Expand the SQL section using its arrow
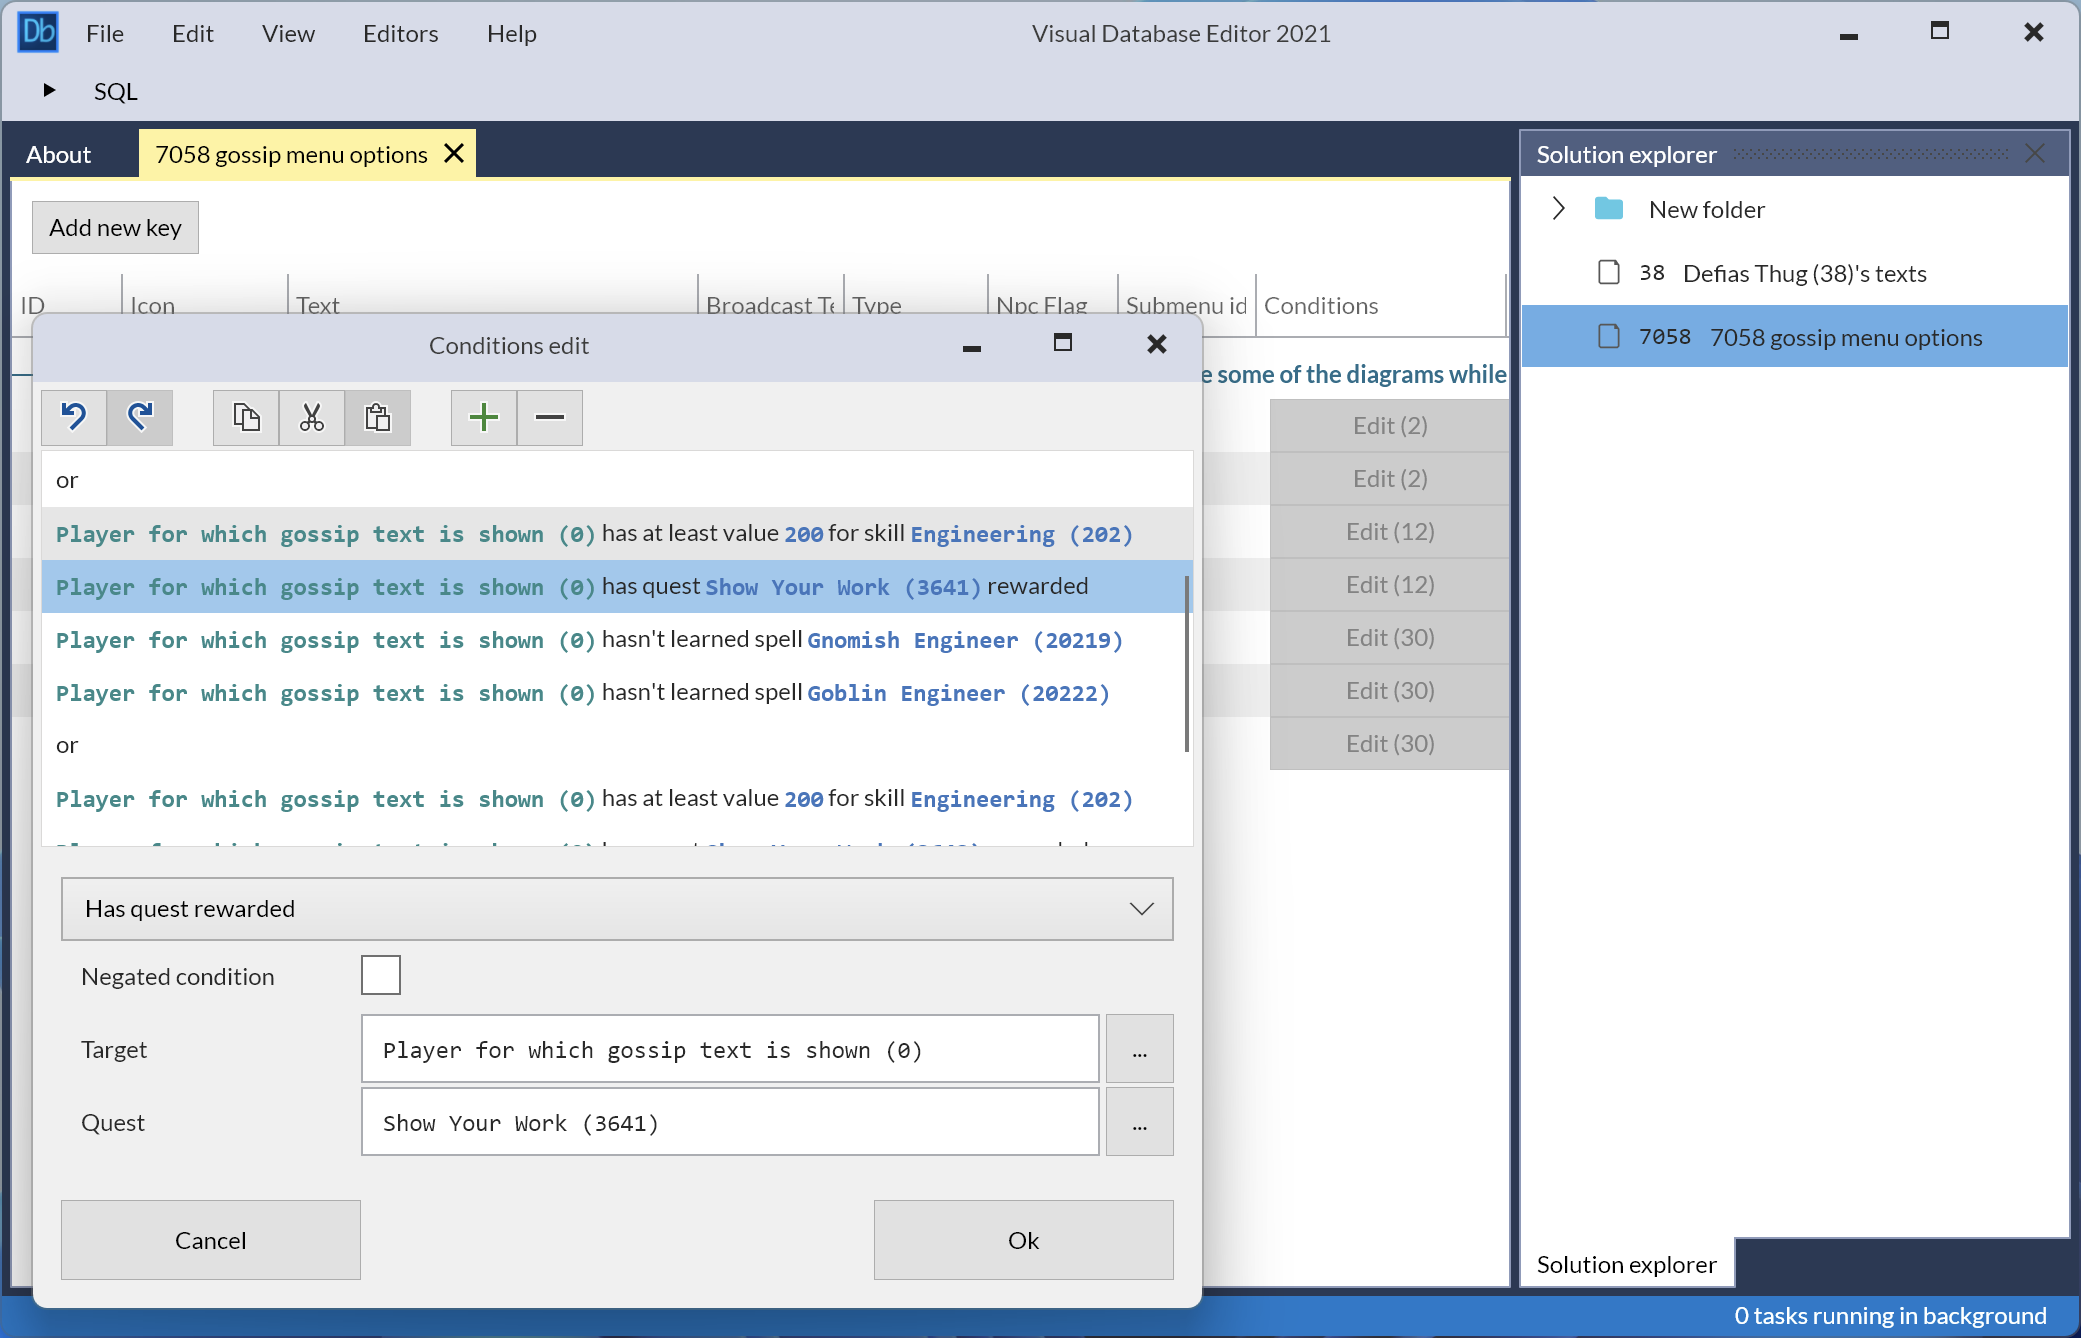 tap(49, 90)
